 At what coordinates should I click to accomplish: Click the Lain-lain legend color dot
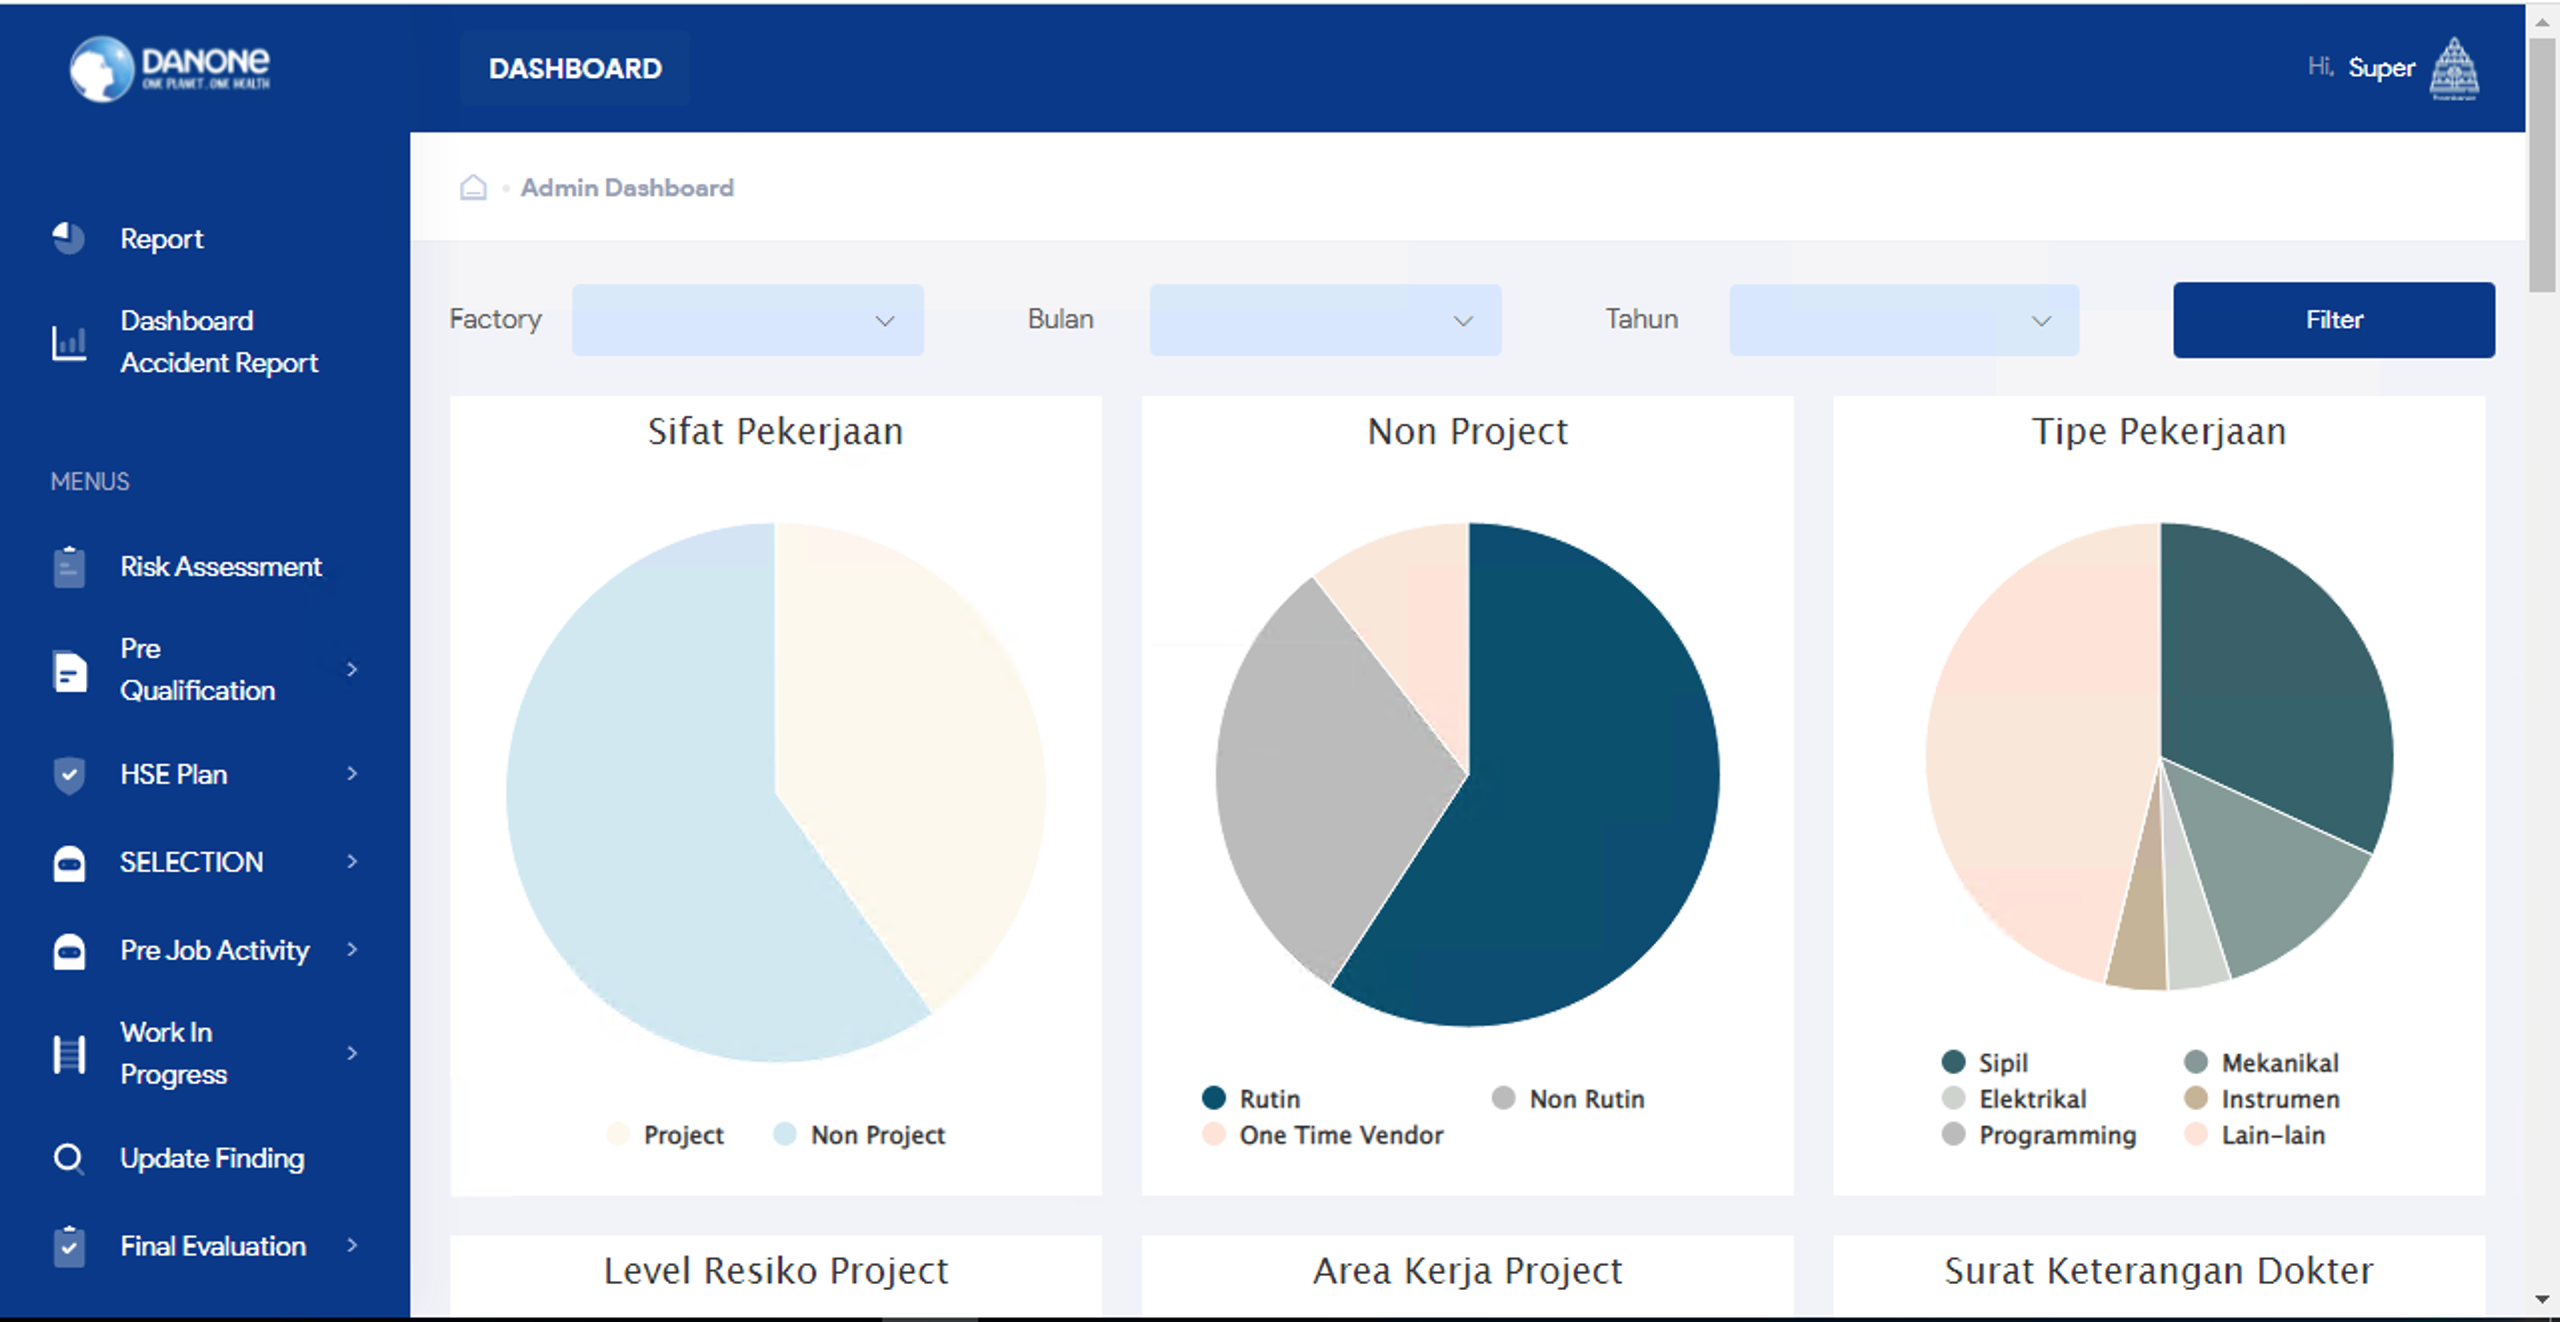click(x=2196, y=1134)
